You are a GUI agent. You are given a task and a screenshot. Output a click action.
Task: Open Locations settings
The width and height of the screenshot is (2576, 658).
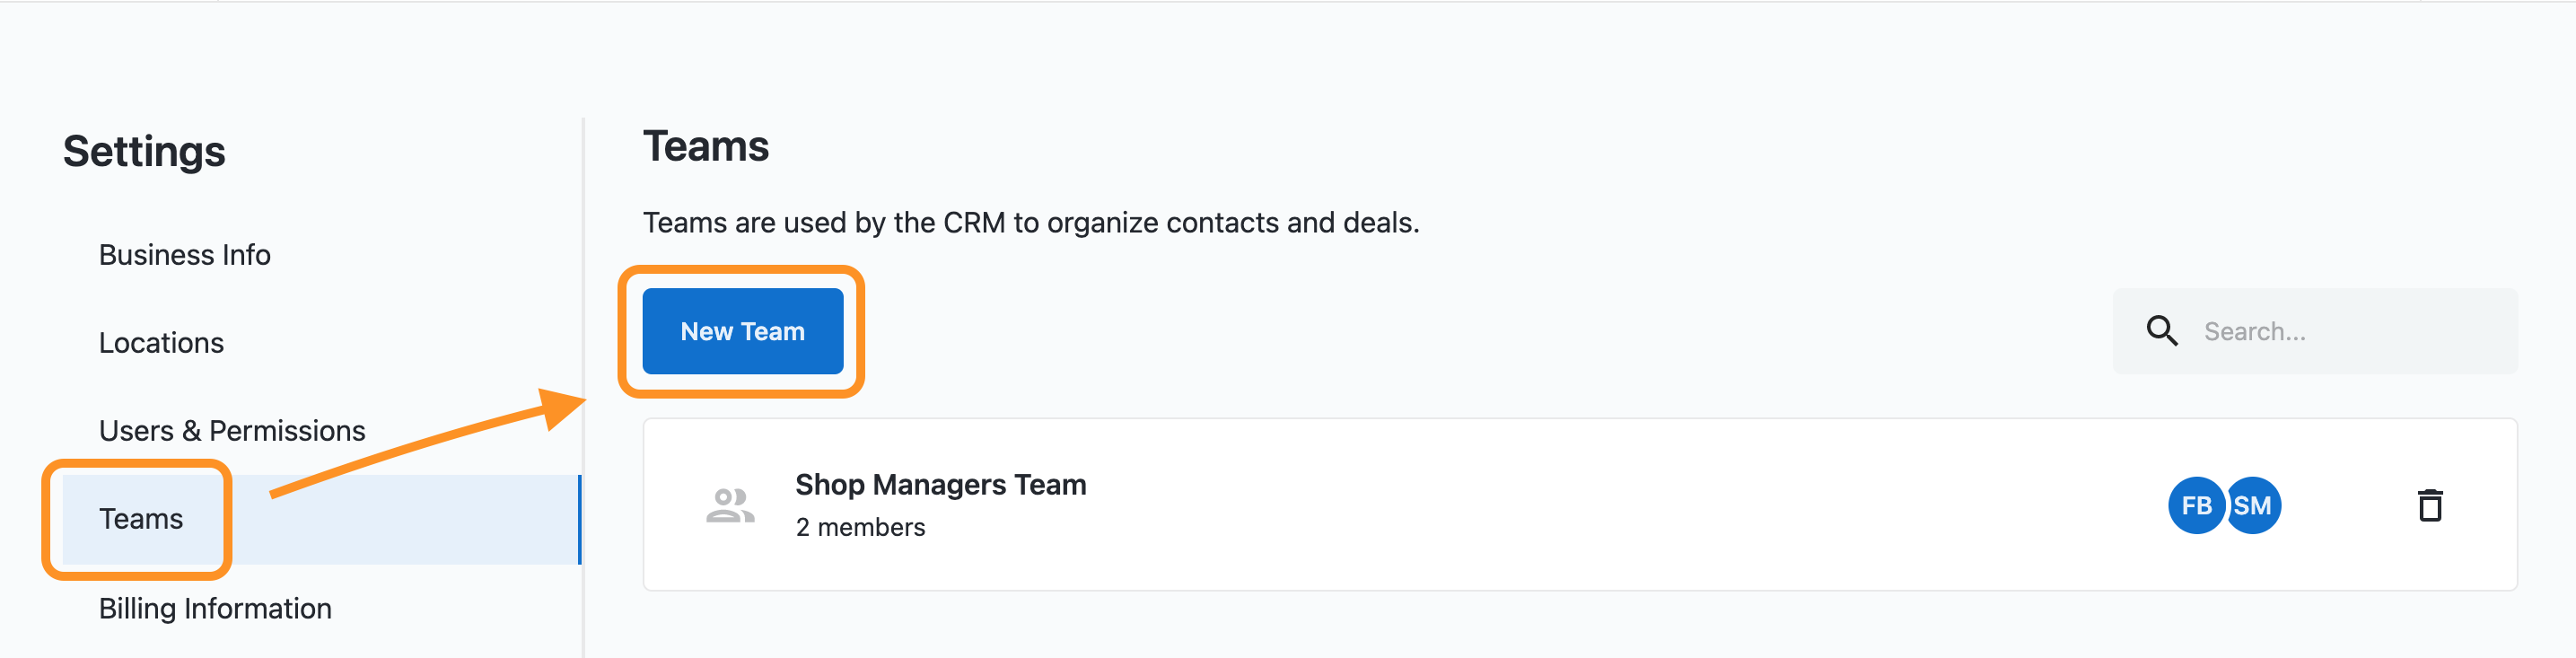(161, 343)
